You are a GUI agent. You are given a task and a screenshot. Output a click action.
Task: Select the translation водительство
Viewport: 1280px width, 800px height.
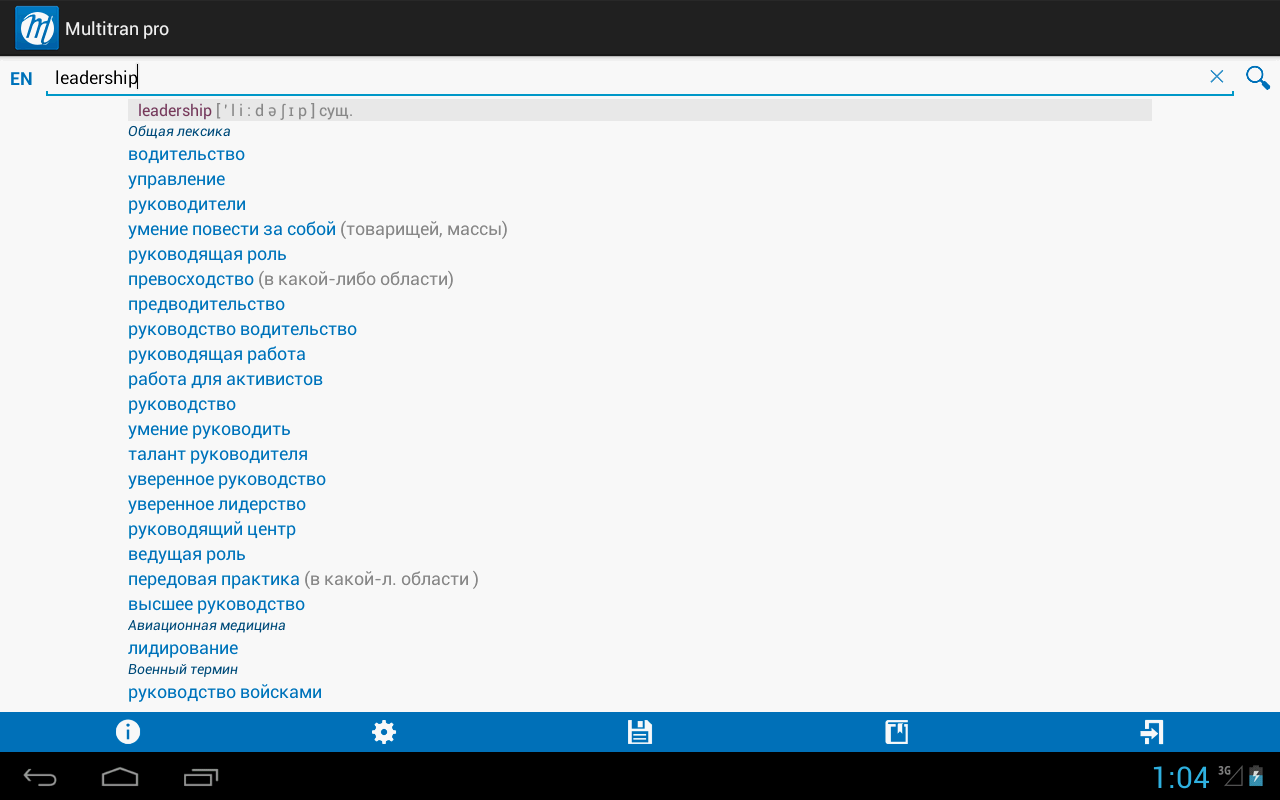click(x=185, y=153)
